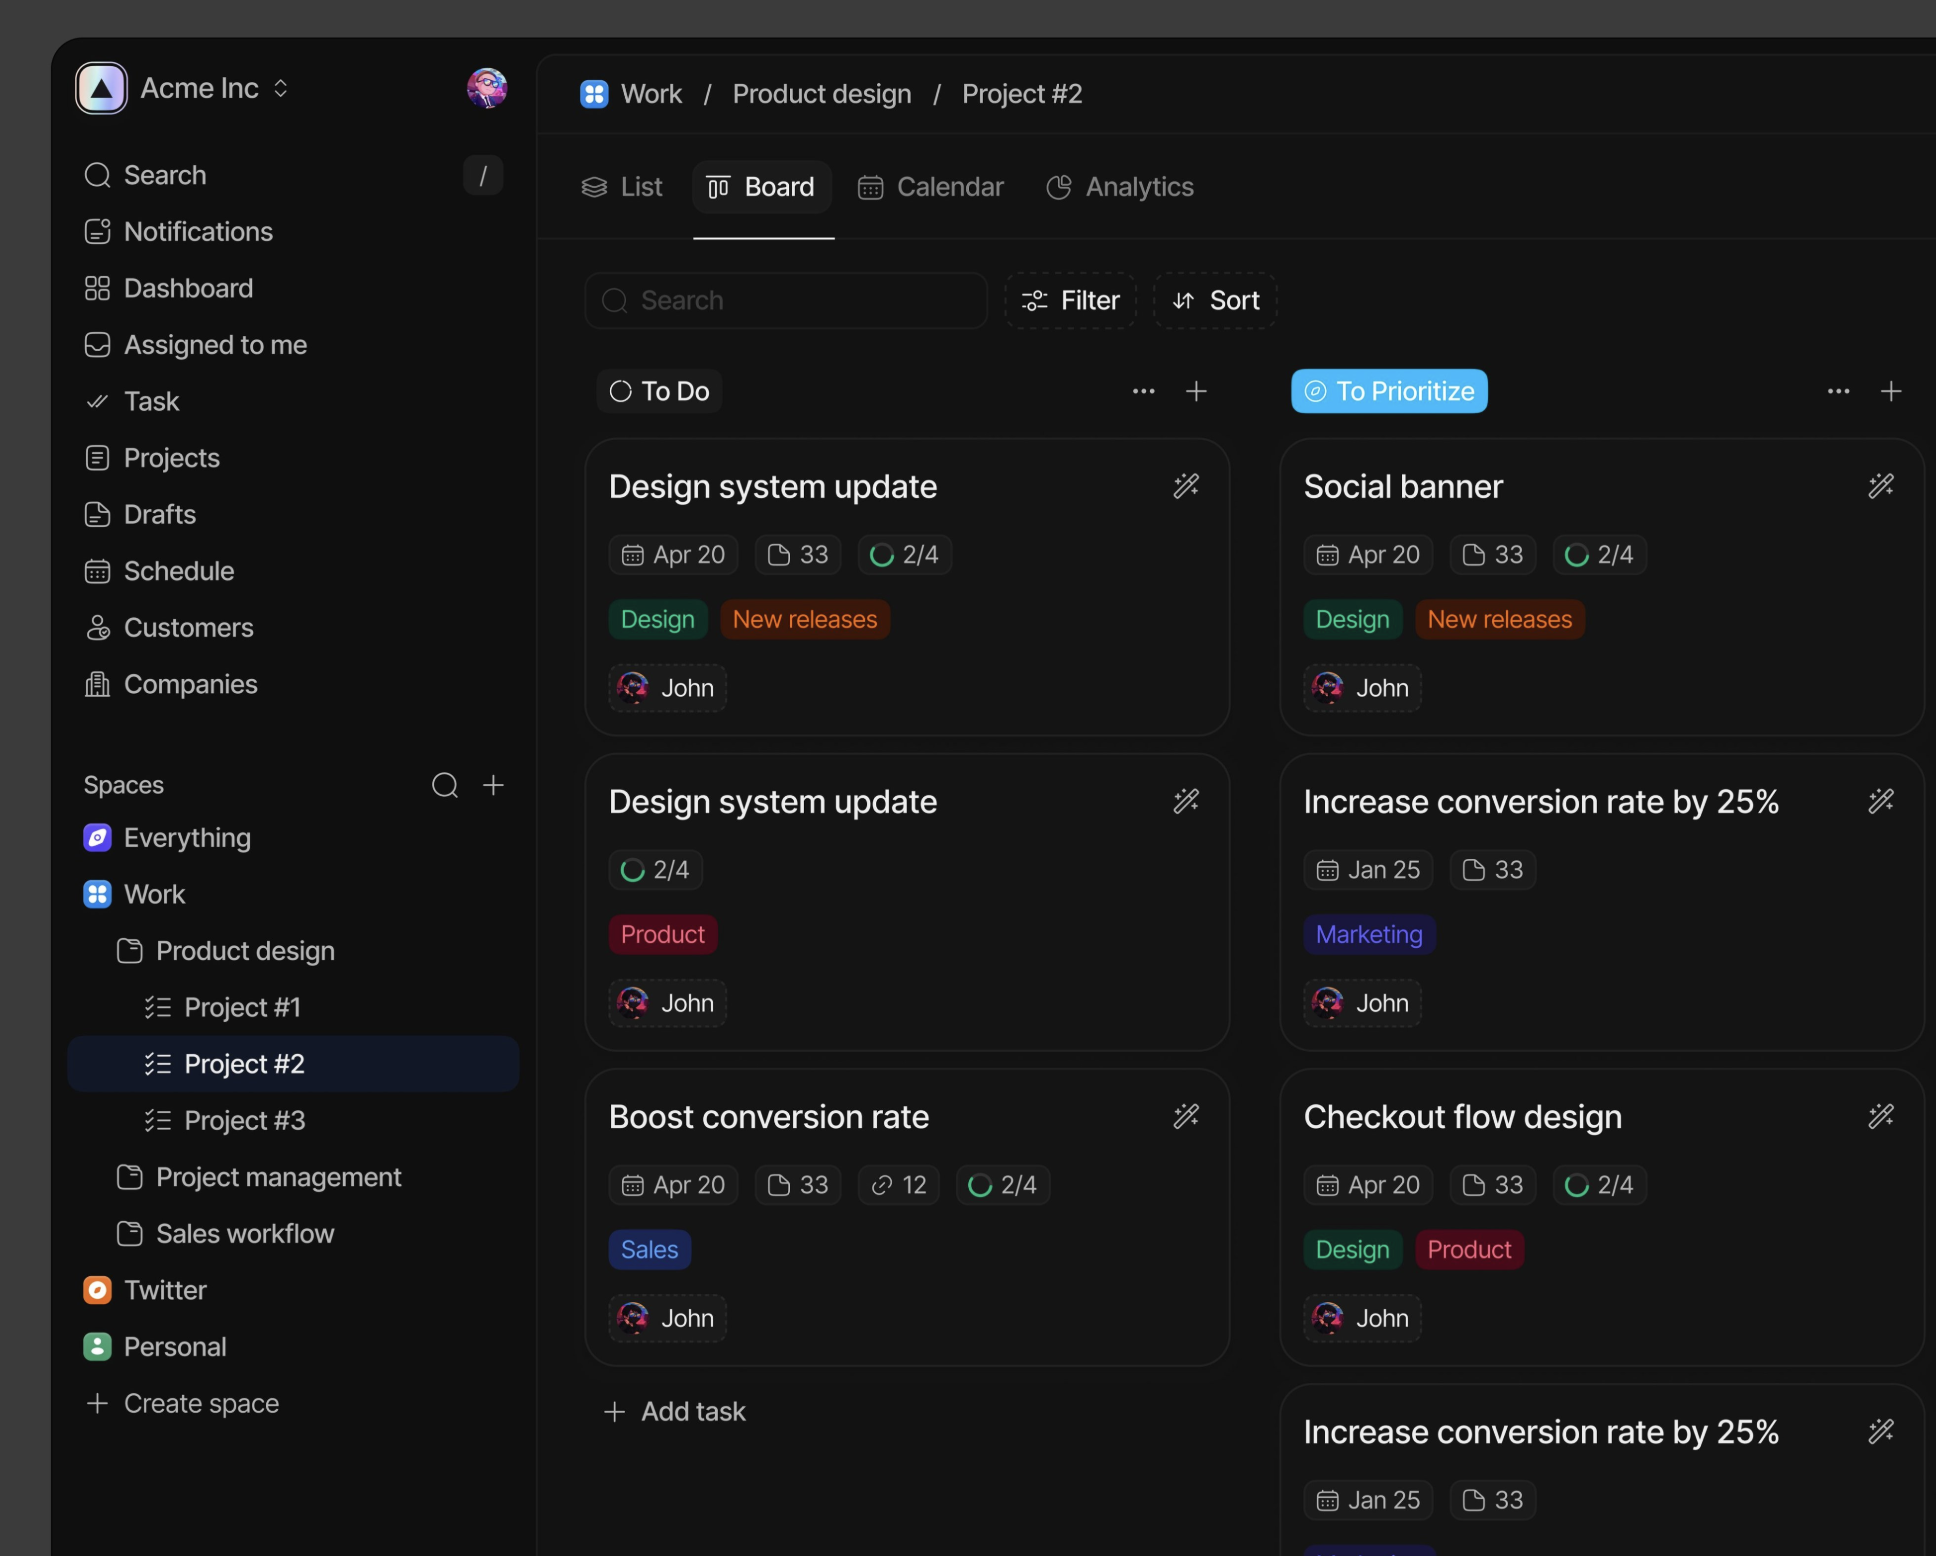Viewport: 1936px width, 1556px height.
Task: Click Add task under To Do
Action: click(675, 1411)
